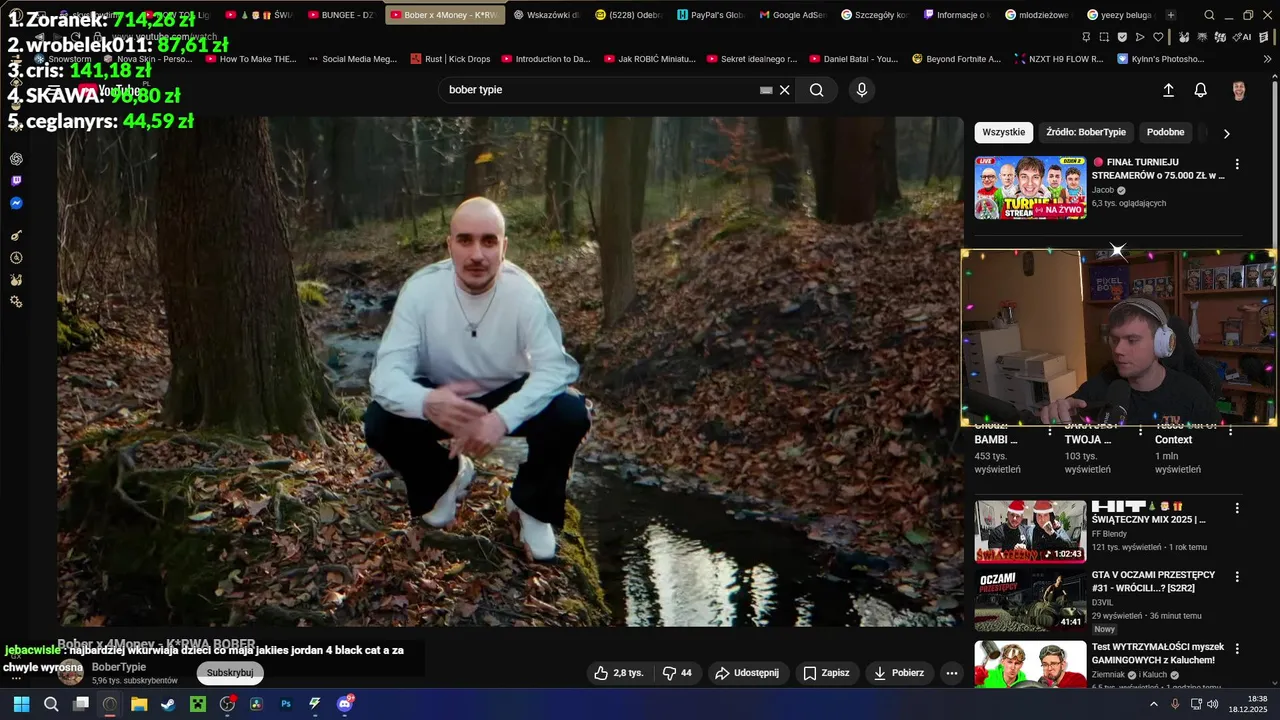1280x720 pixels.
Task: Open the Daniel Batal bookmark
Action: (x=854, y=59)
